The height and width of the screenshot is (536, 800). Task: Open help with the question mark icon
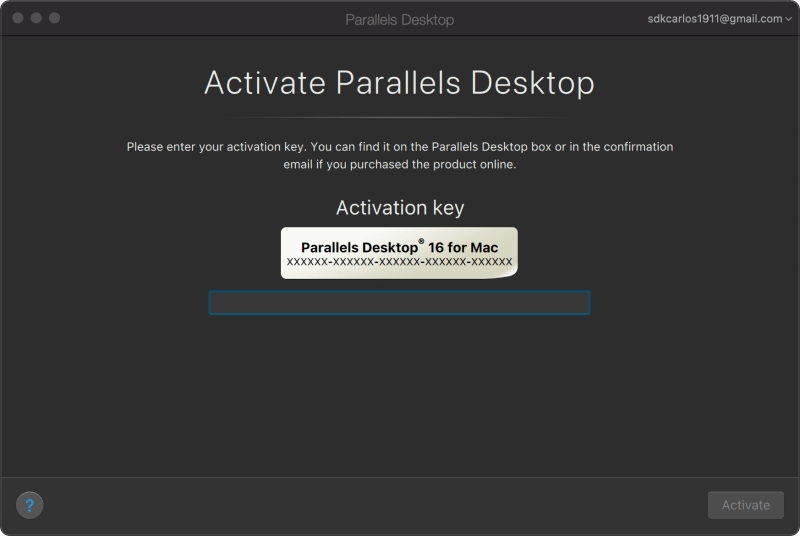click(x=30, y=505)
